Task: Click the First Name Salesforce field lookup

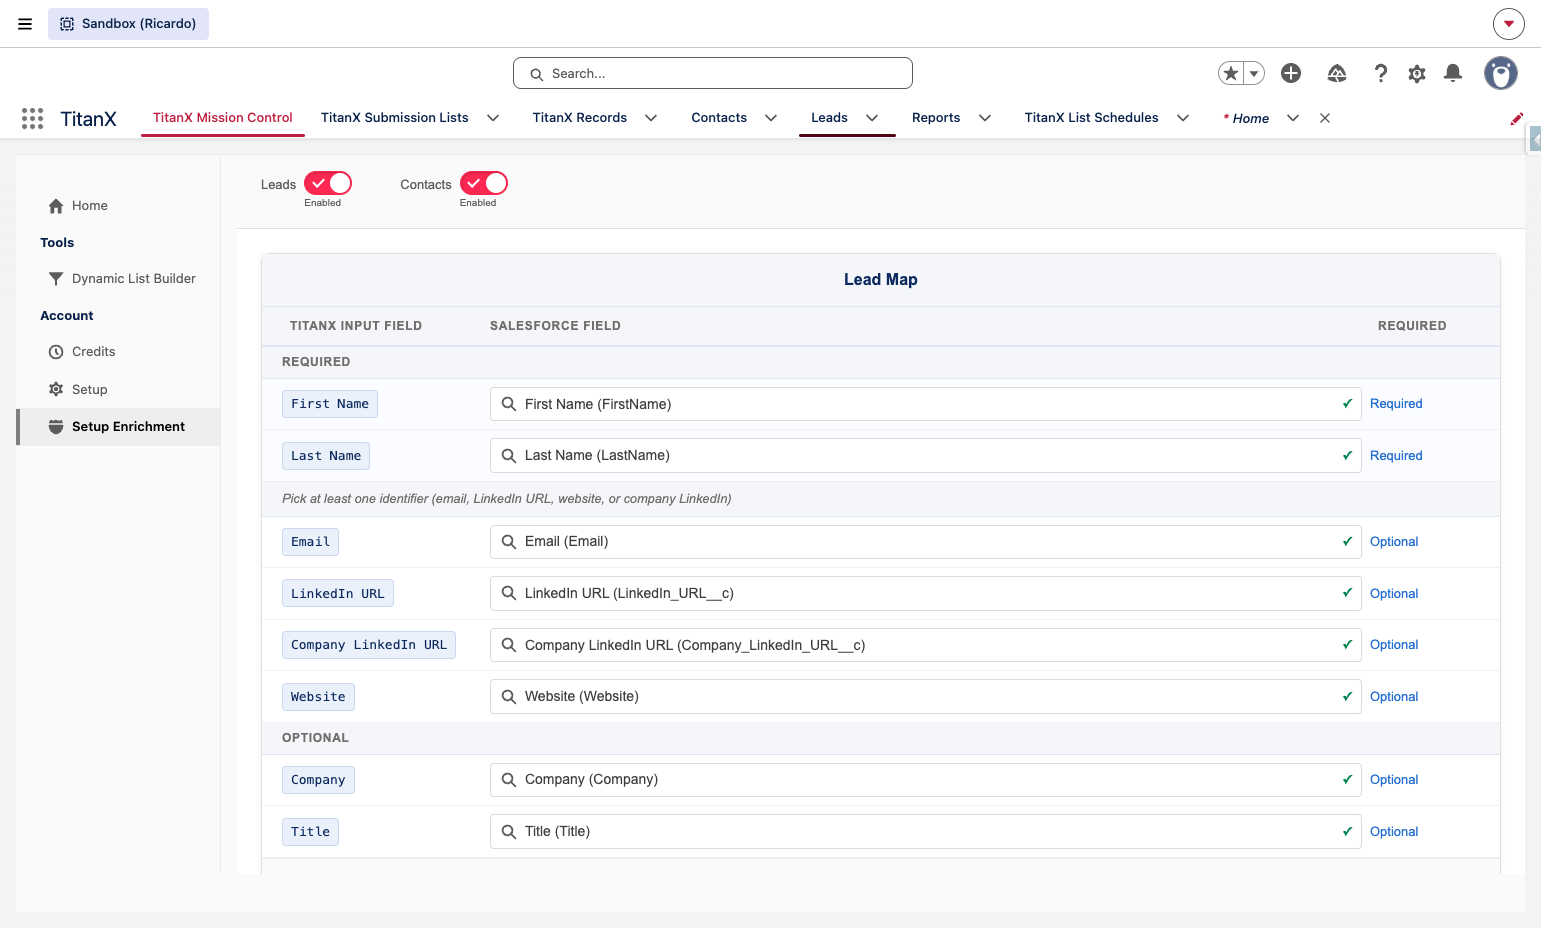Action: pos(925,404)
